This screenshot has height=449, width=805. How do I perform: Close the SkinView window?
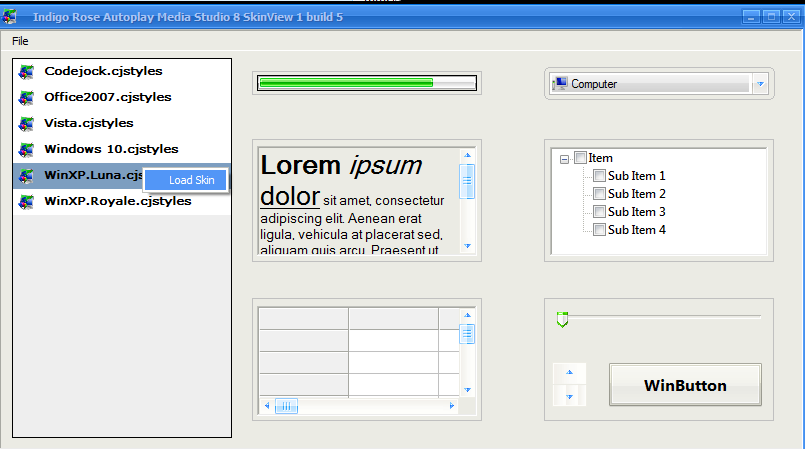(792, 17)
